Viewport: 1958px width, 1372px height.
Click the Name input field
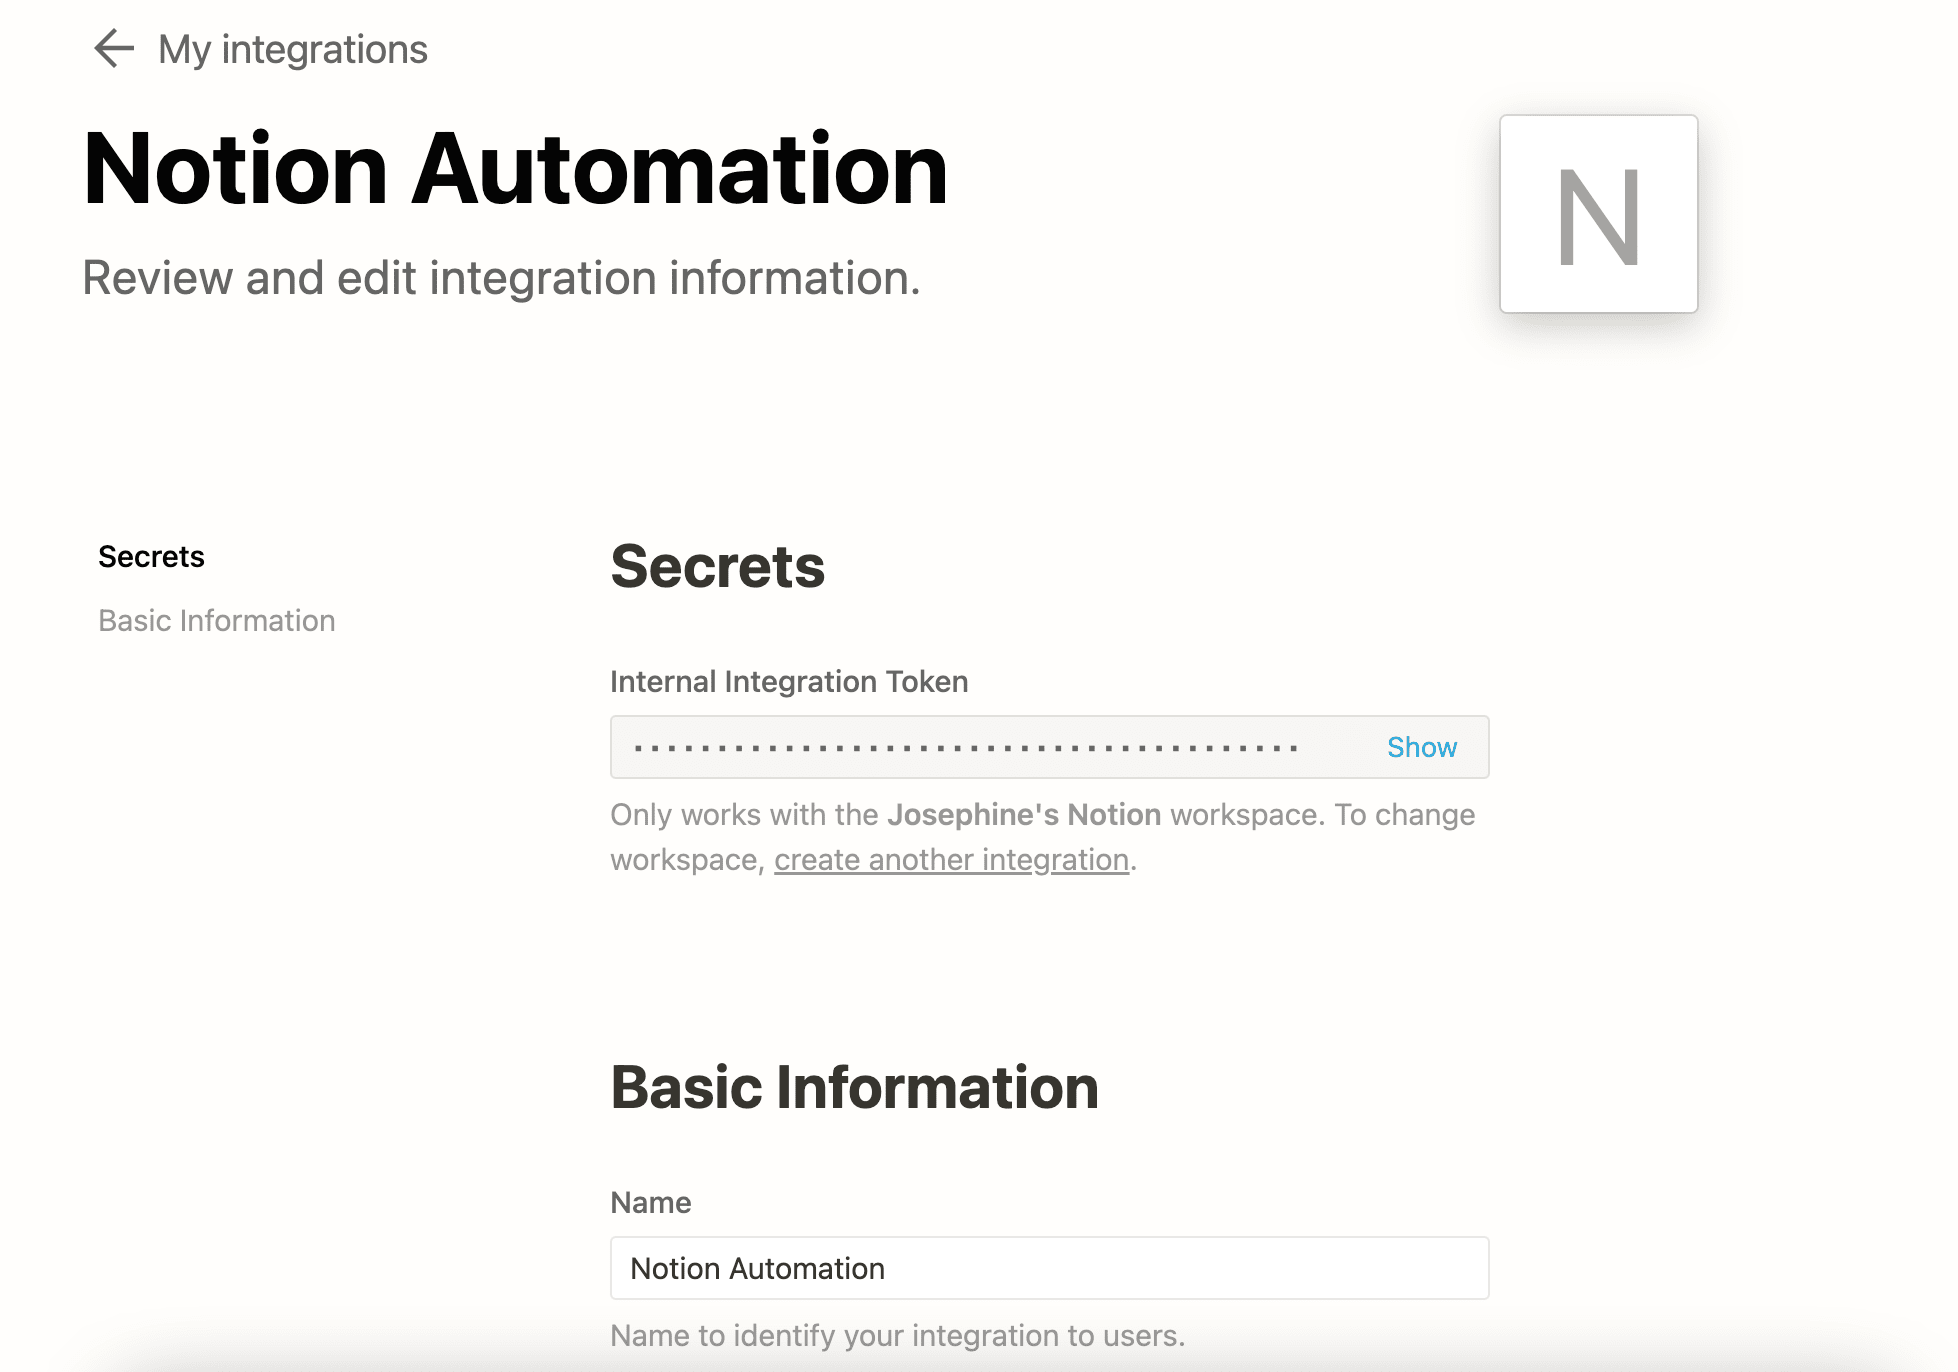pyautogui.click(x=1049, y=1268)
